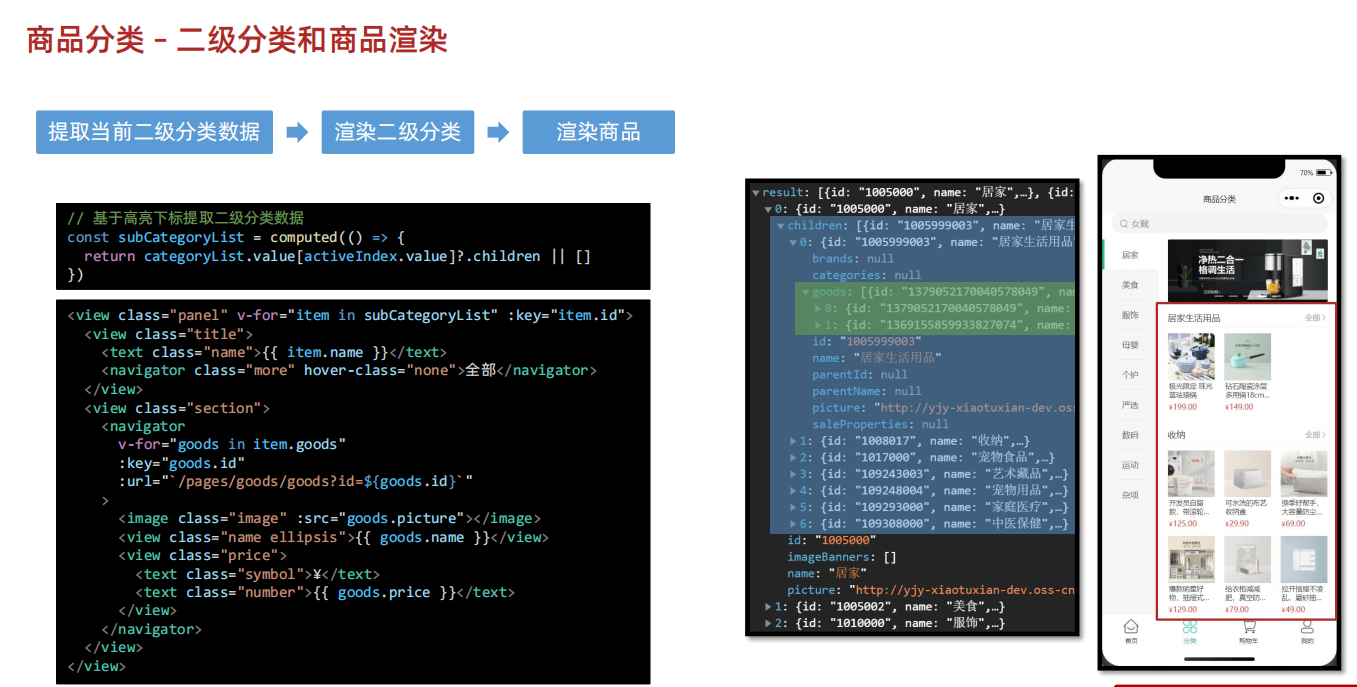Click the comment 基于高亮下标提取二级分类数据
This screenshot has width=1357, height=687.
pos(185,218)
